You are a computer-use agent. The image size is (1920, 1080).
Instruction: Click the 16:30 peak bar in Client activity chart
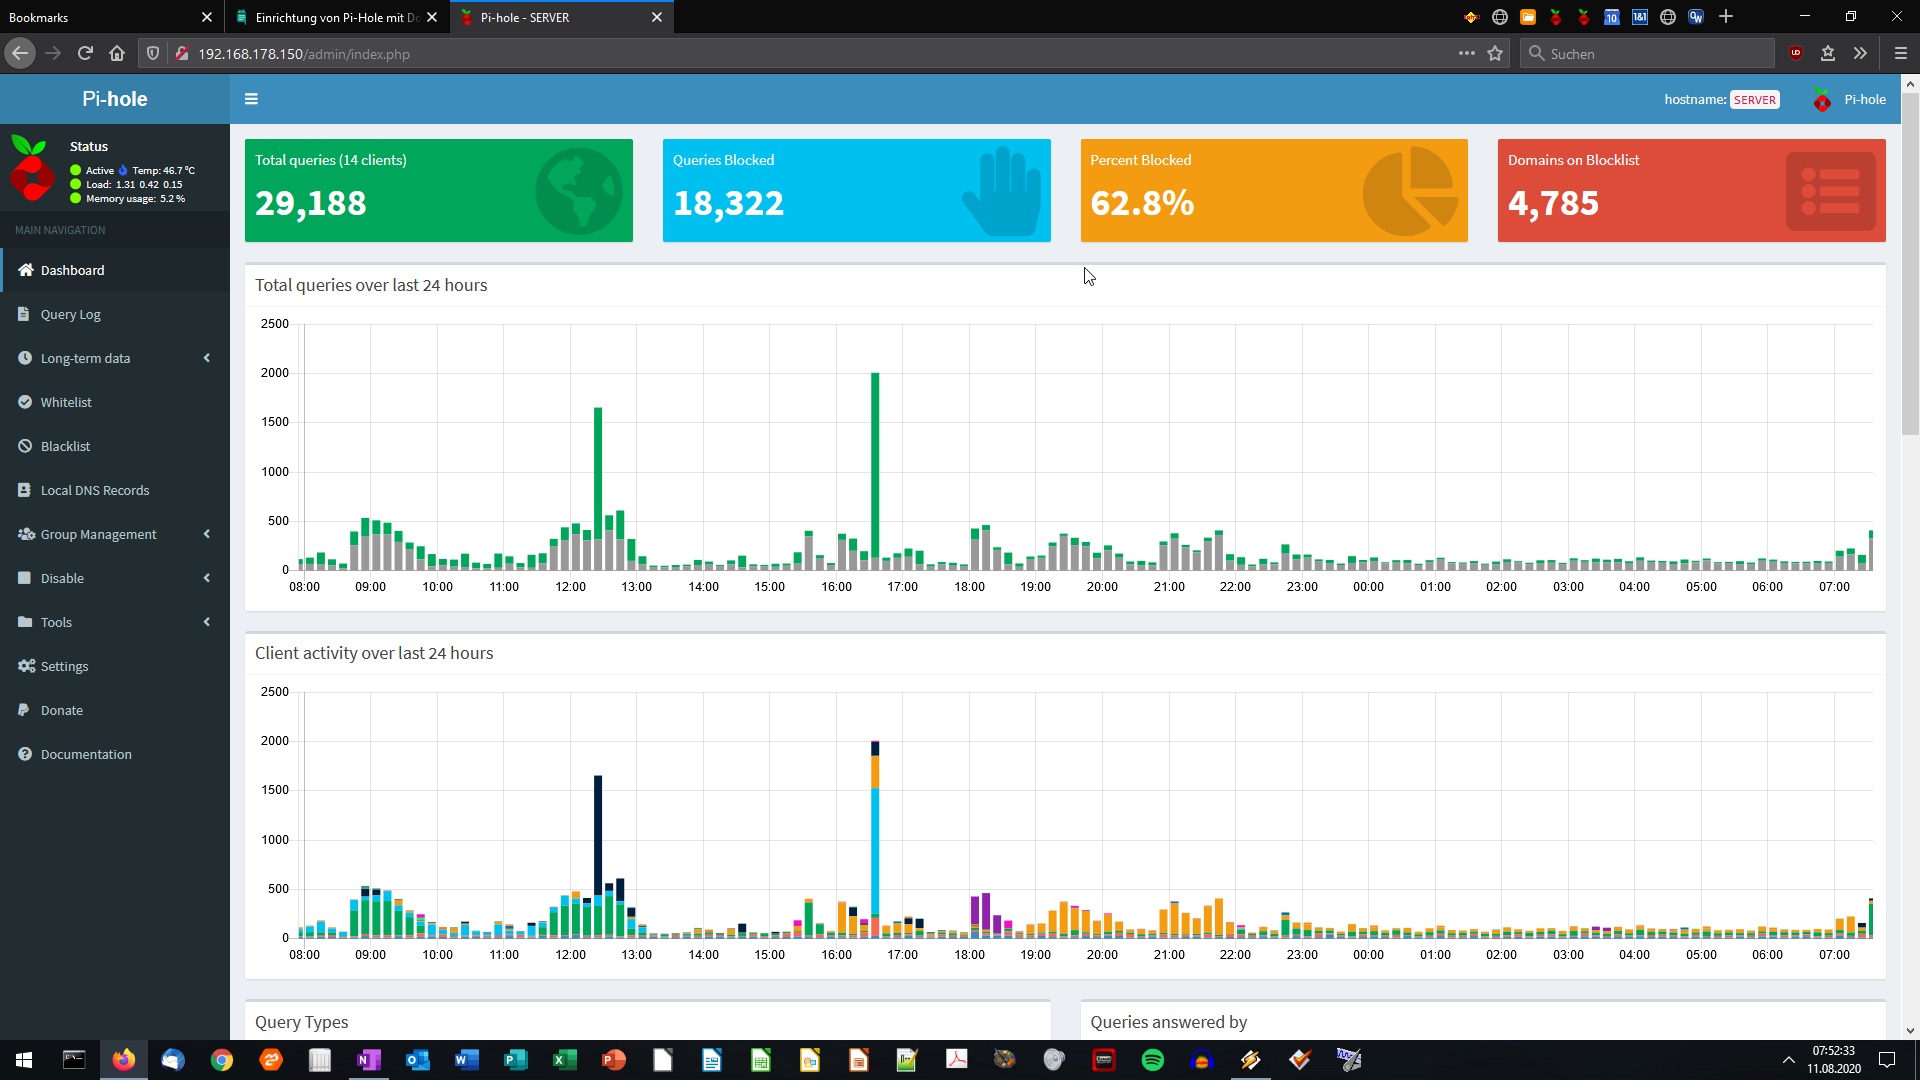click(x=875, y=838)
